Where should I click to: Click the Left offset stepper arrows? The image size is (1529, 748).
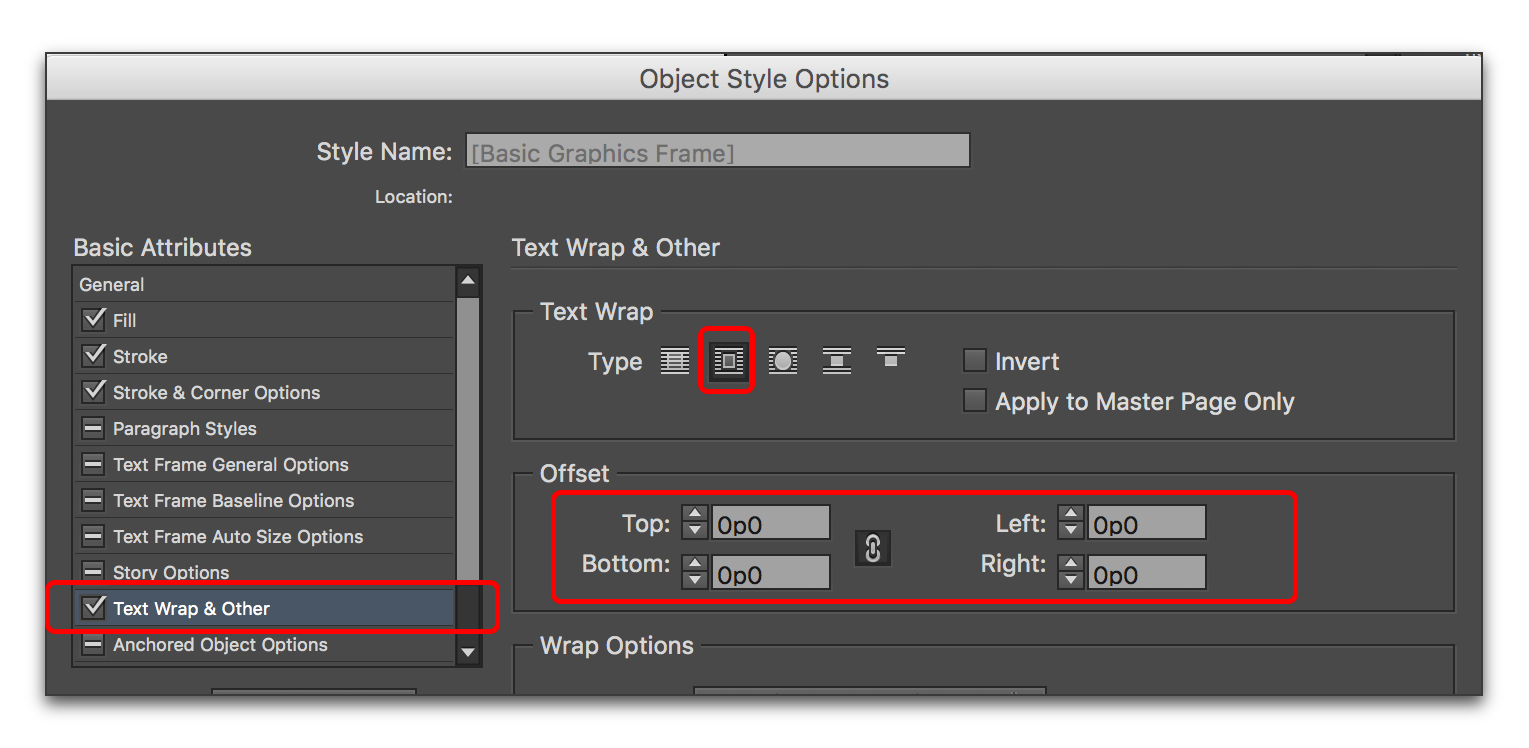1071,522
